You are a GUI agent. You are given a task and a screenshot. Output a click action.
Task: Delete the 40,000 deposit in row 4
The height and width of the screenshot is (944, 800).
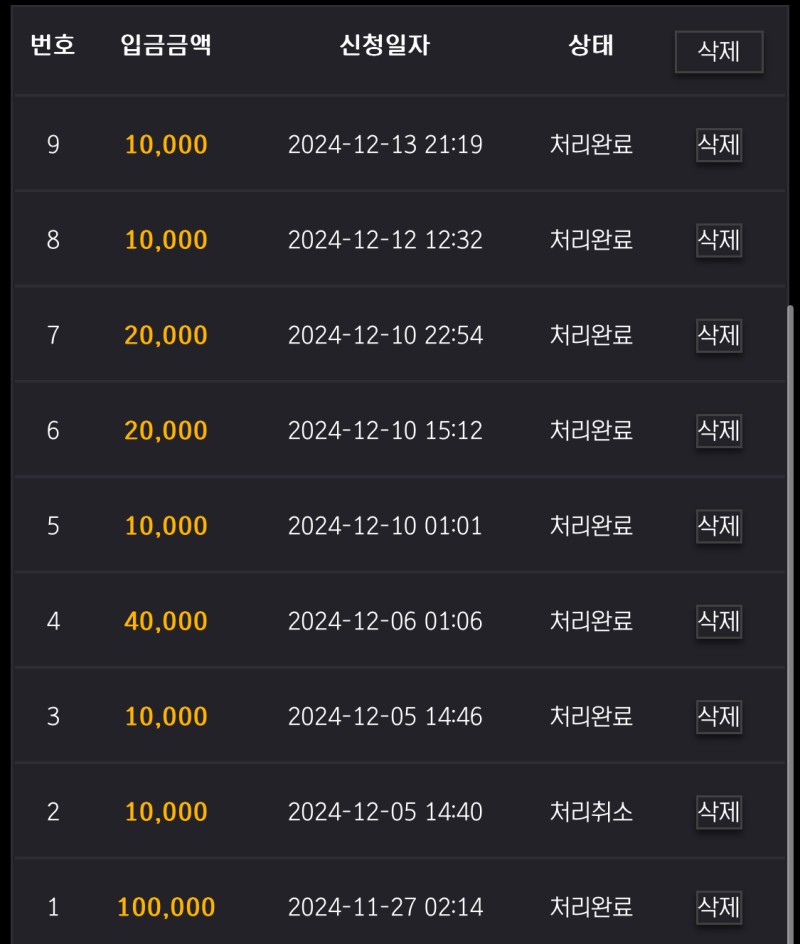719,621
